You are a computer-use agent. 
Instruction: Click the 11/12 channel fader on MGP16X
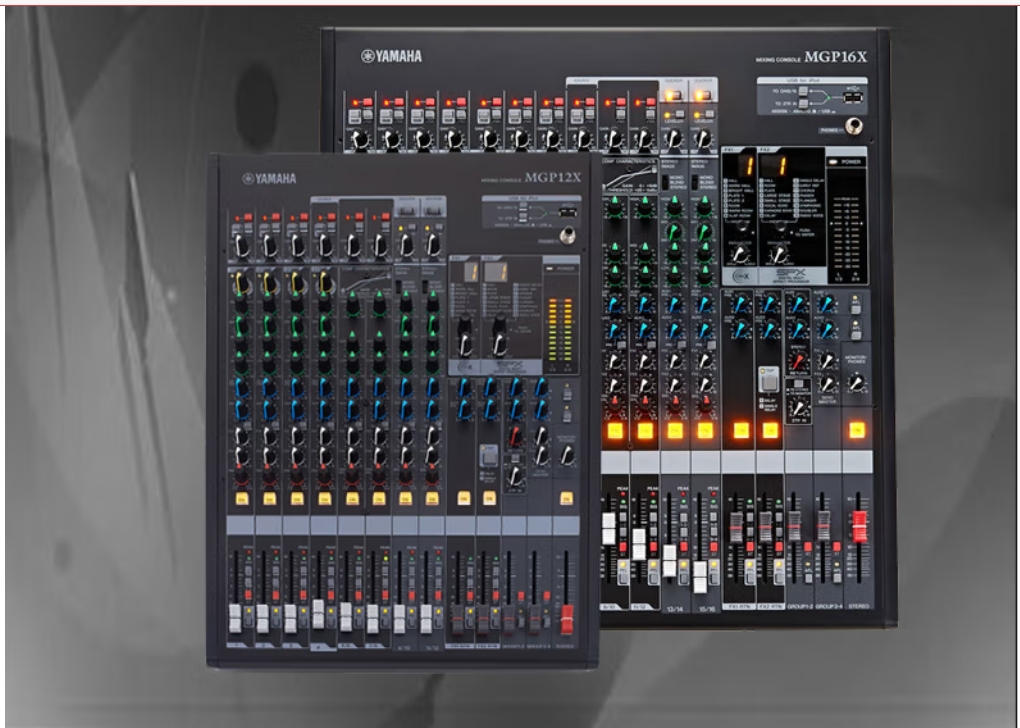click(x=639, y=544)
